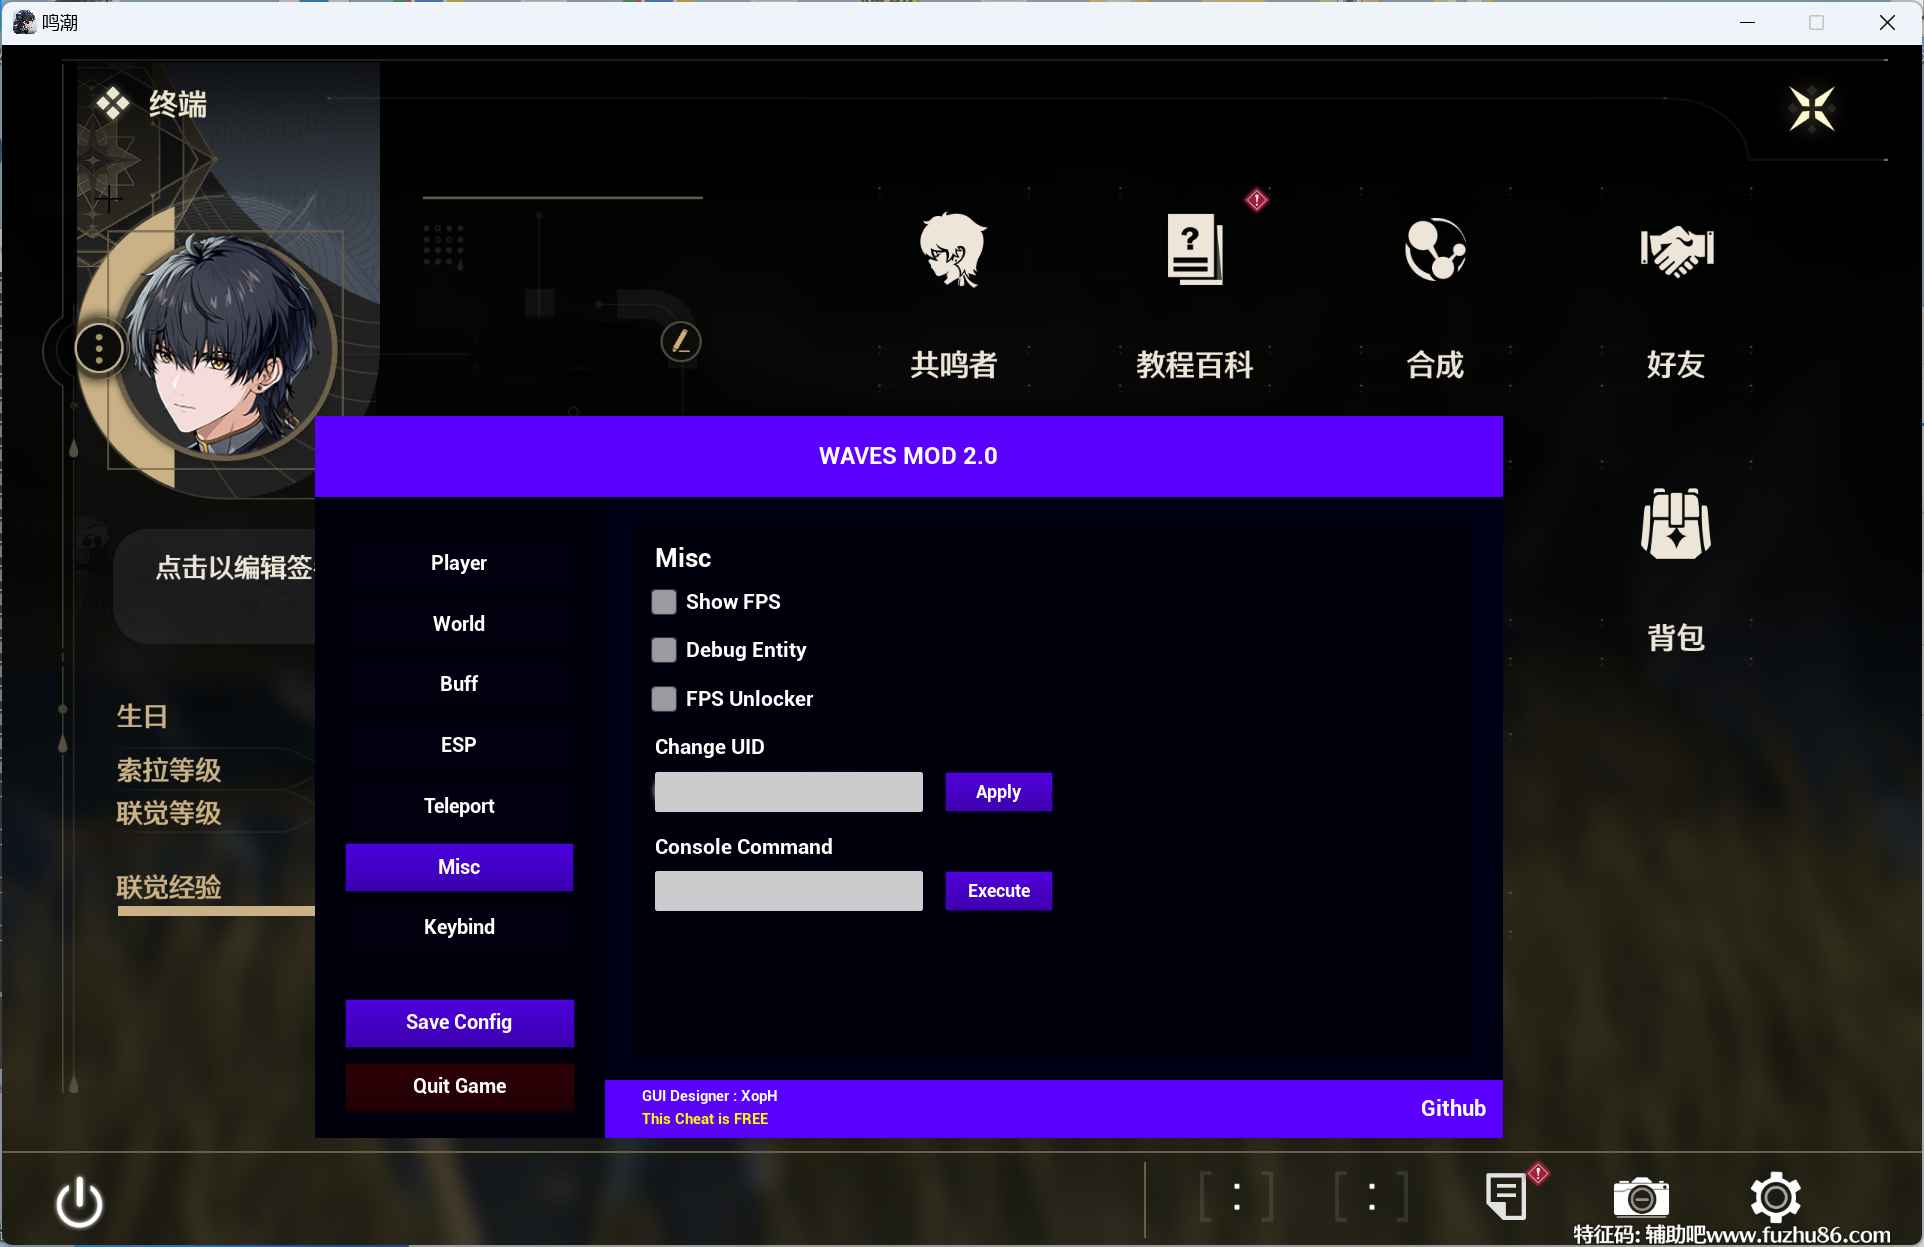This screenshot has height=1247, width=1924.
Task: Toggle the Show FPS checkbox
Action: click(x=665, y=602)
